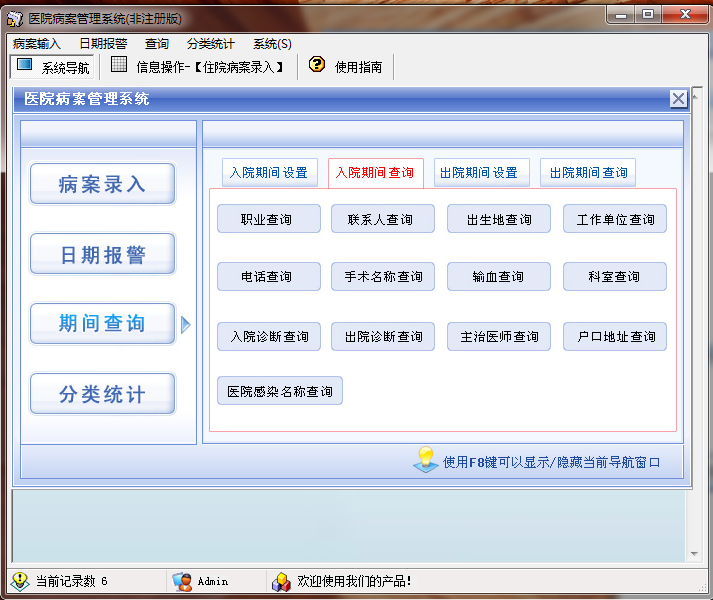Open the 使用指南 guide
Screen dimensions: 713x600
coord(346,67)
